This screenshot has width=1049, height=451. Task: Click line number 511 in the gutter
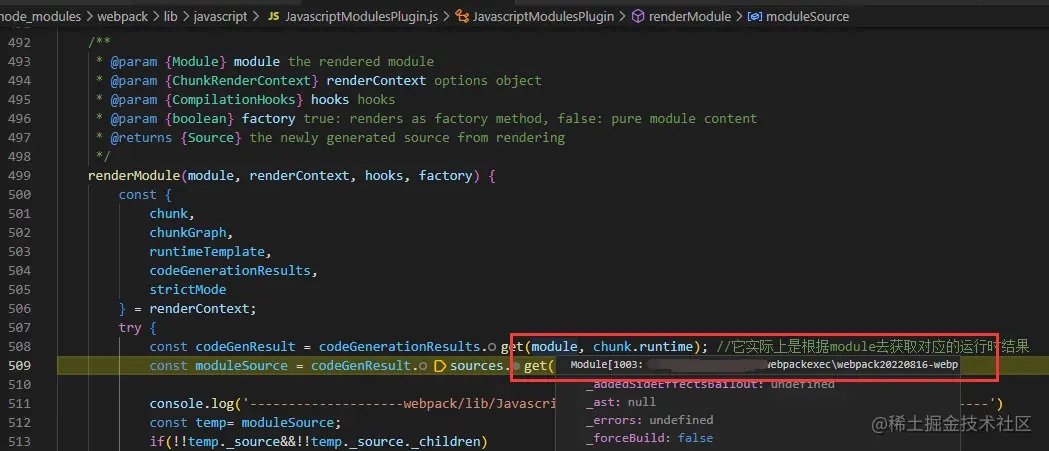(19, 404)
